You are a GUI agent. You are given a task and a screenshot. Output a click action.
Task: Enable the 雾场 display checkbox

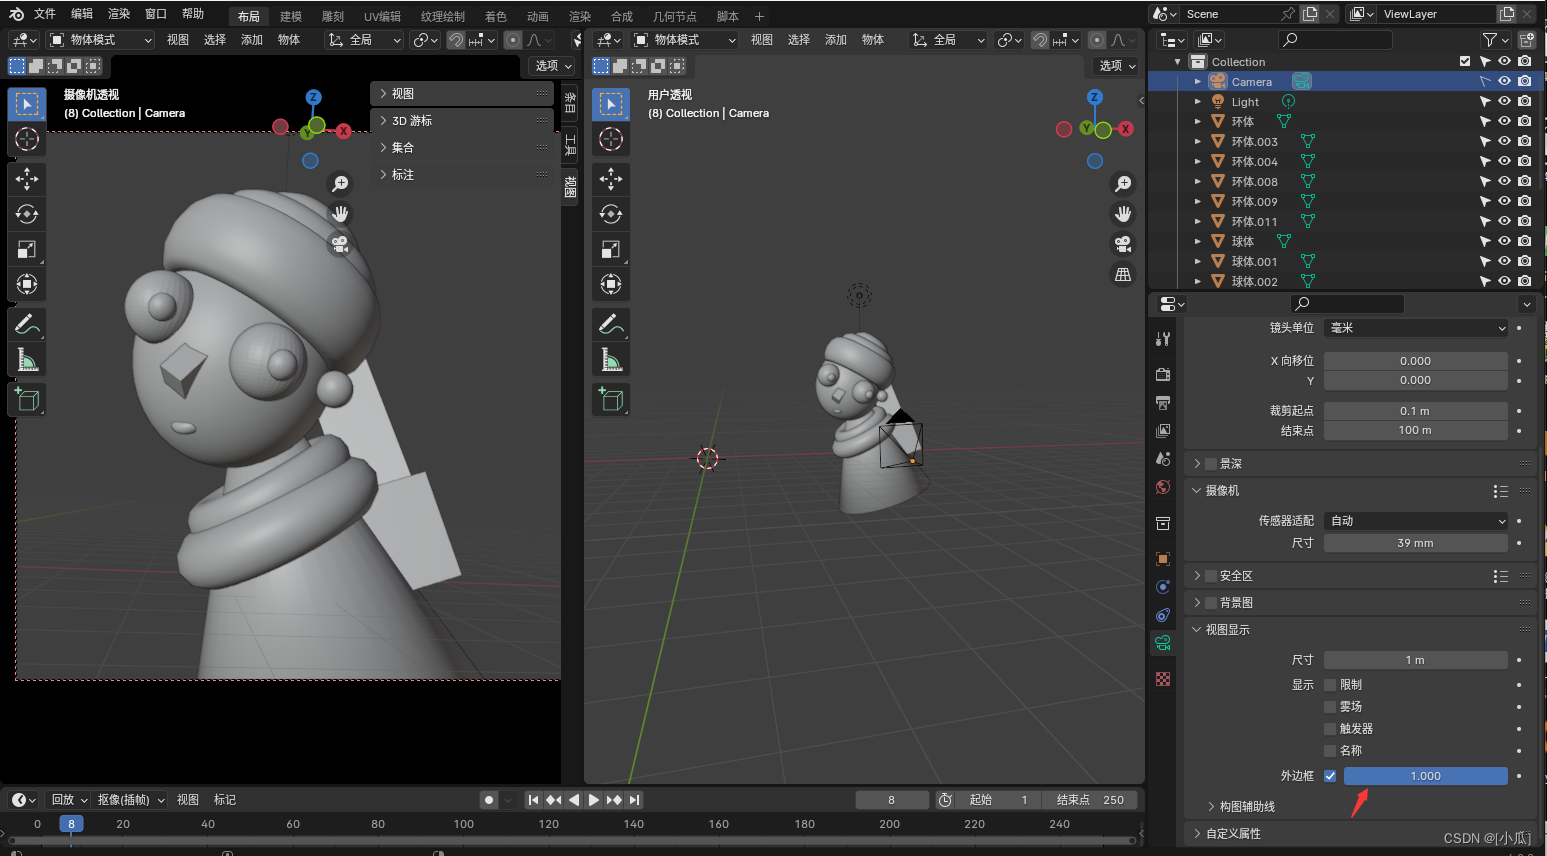pyautogui.click(x=1330, y=707)
